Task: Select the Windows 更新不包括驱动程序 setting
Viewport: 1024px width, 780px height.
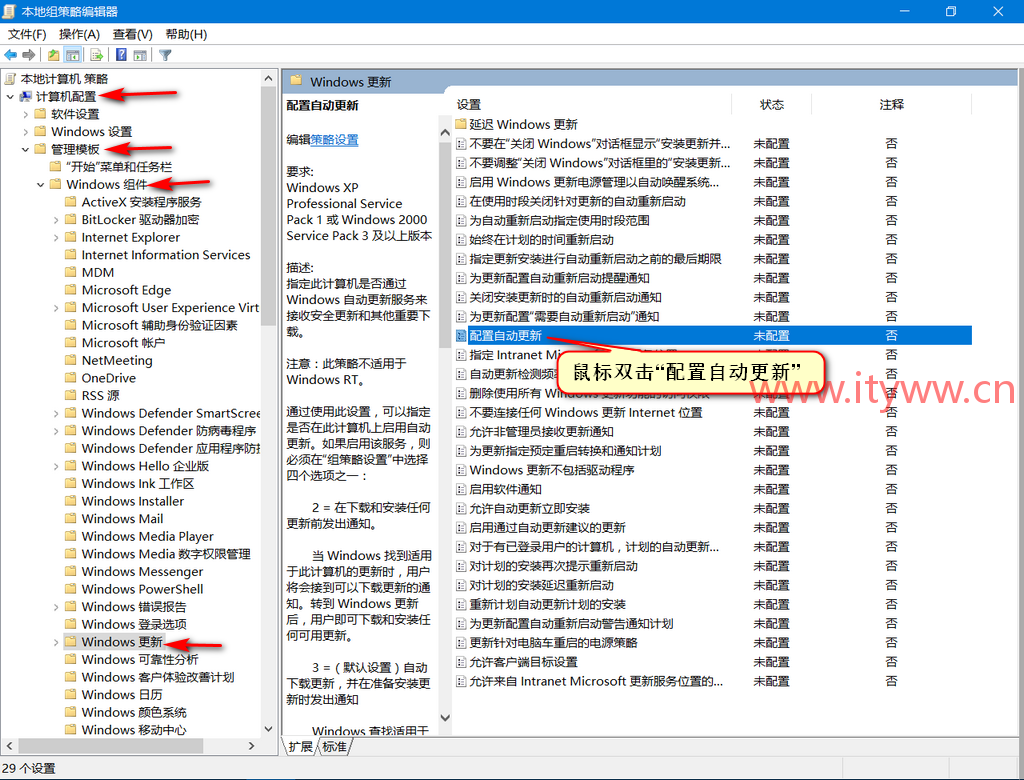Action: tap(552, 470)
